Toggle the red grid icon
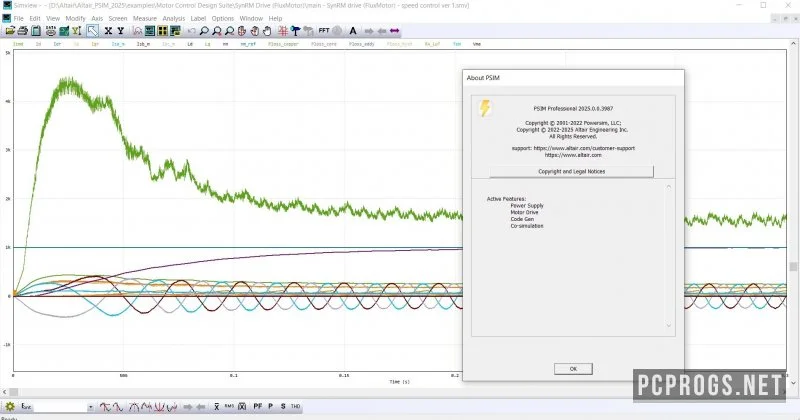Image resolution: width=800 pixels, height=420 pixels. pyautogui.click(x=283, y=31)
